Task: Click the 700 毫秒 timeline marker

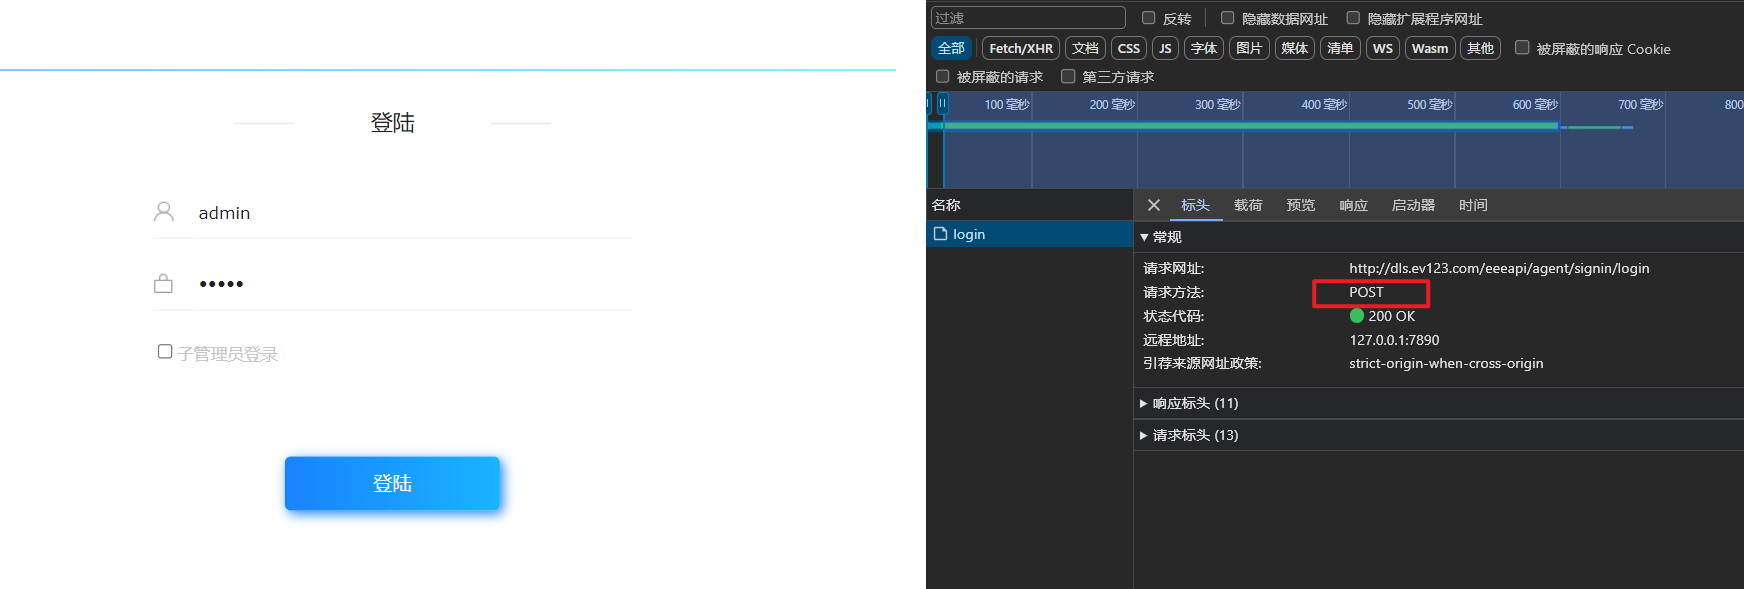Action: coord(1640,104)
